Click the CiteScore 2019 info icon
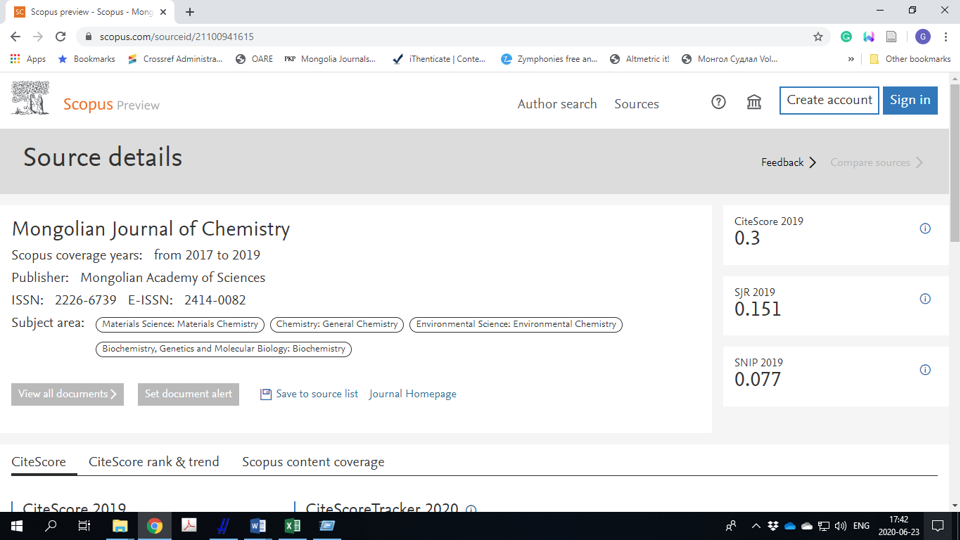 [x=925, y=229]
